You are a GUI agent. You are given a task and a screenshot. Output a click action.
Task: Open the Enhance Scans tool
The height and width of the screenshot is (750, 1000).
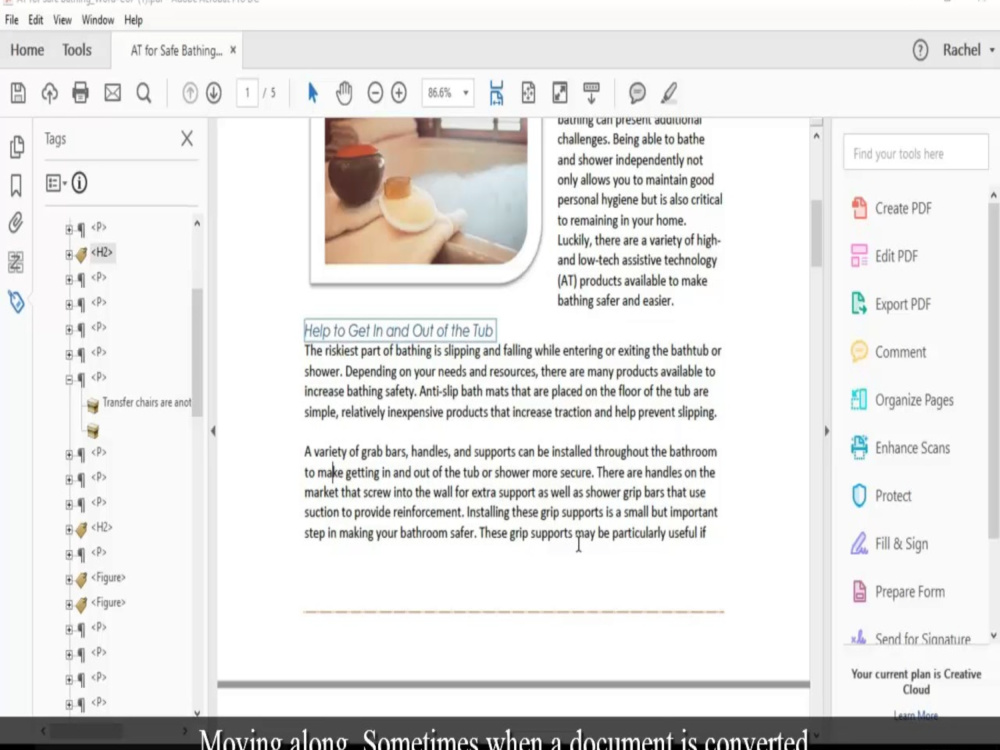pyautogui.click(x=901, y=448)
